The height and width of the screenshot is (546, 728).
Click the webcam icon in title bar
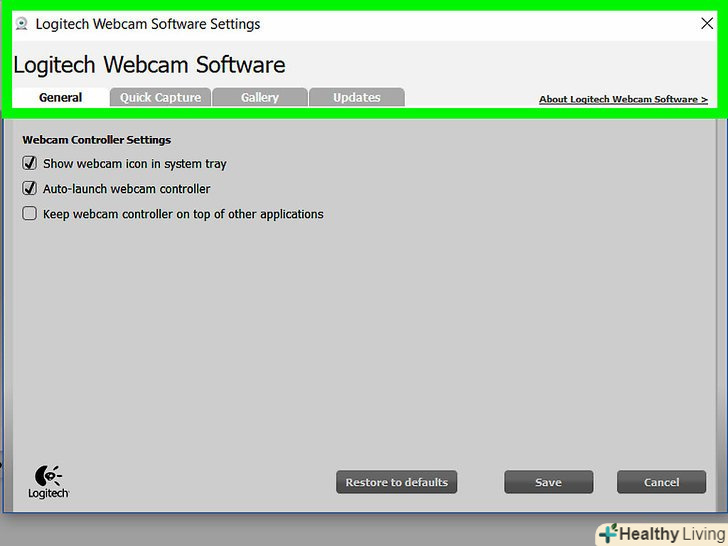pos(21,24)
